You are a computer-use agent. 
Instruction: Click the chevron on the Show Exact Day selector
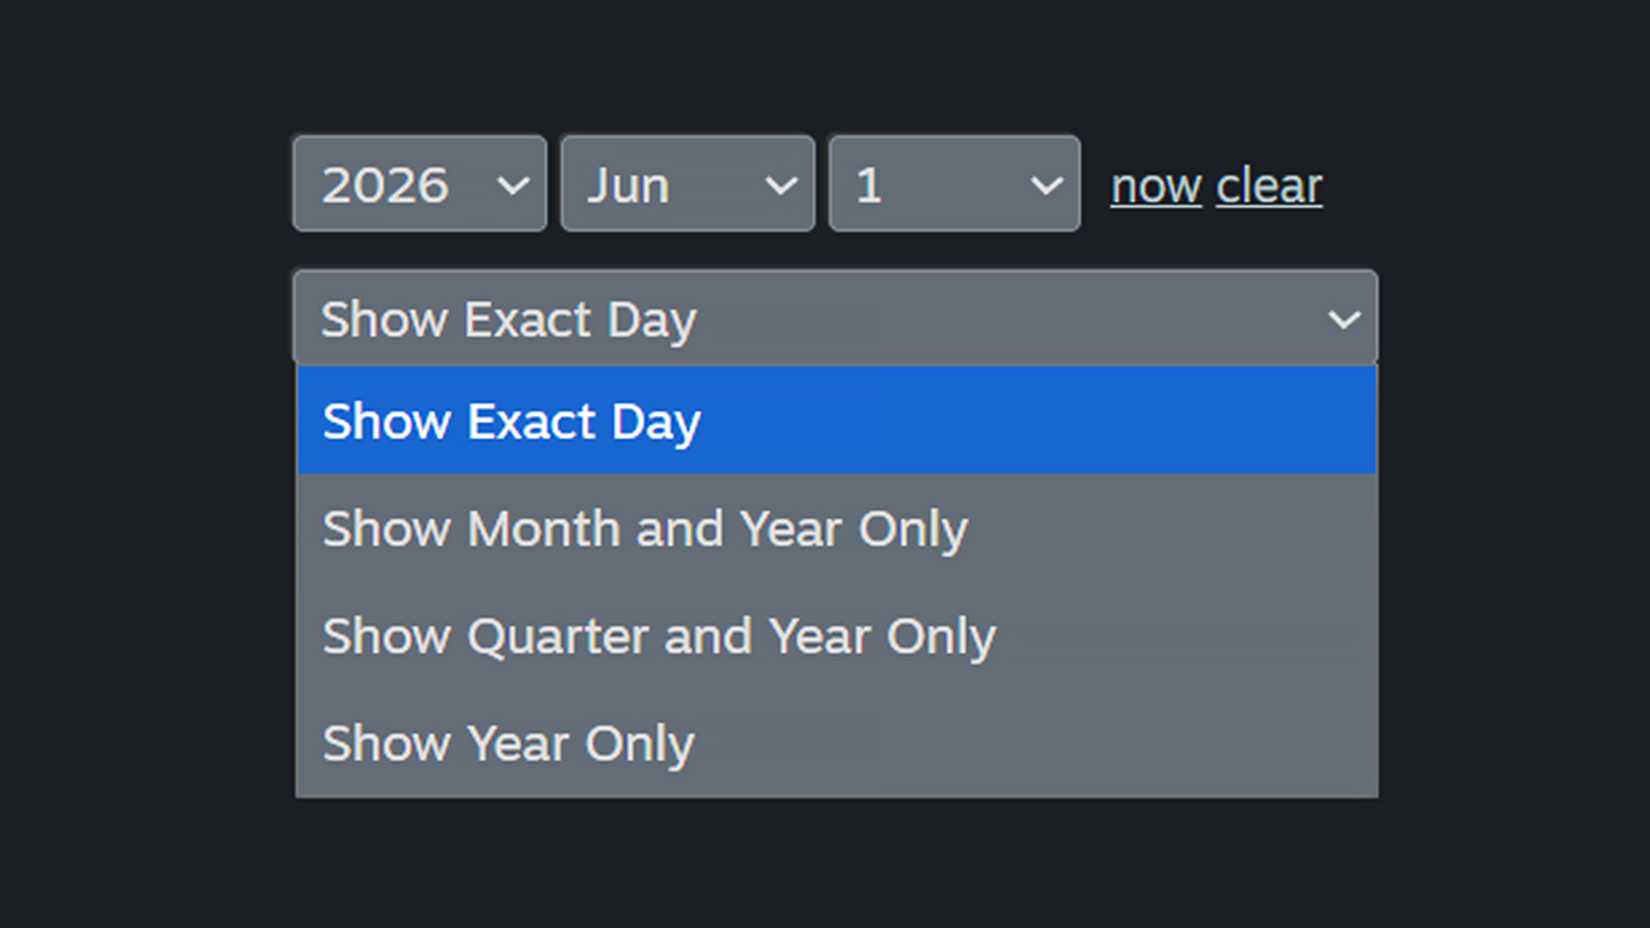tap(1344, 320)
